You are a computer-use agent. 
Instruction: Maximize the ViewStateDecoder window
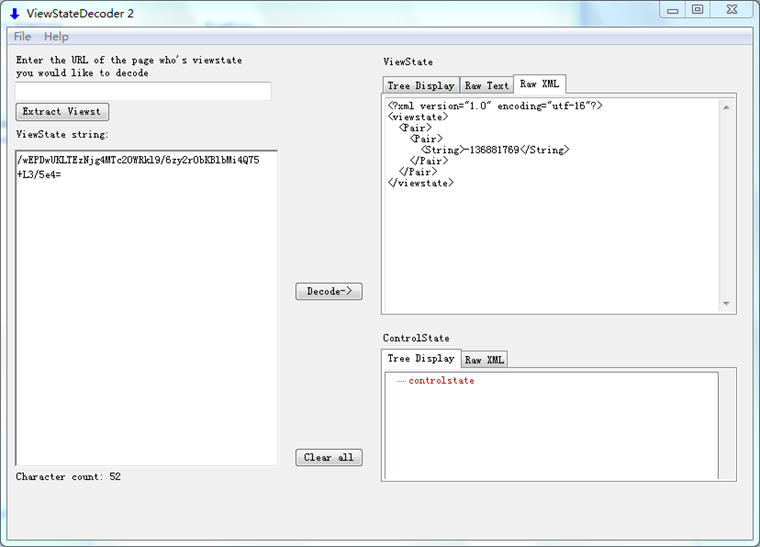pos(697,10)
